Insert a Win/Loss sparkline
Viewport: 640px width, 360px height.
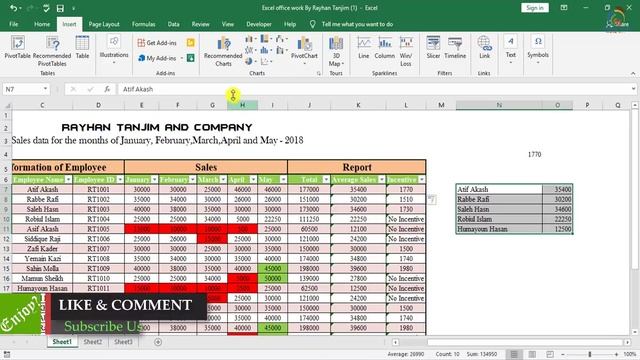pos(406,51)
